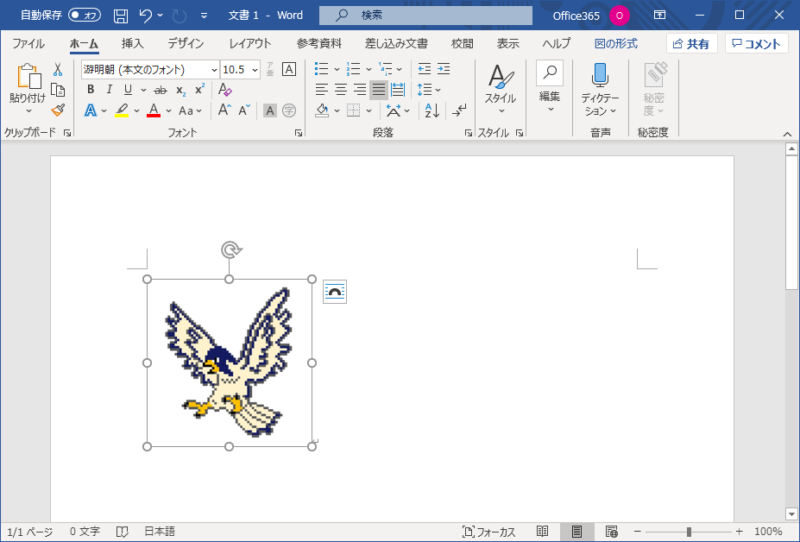Image resolution: width=800 pixels, height=542 pixels.
Task: Click the コメント button
Action: [x=756, y=44]
